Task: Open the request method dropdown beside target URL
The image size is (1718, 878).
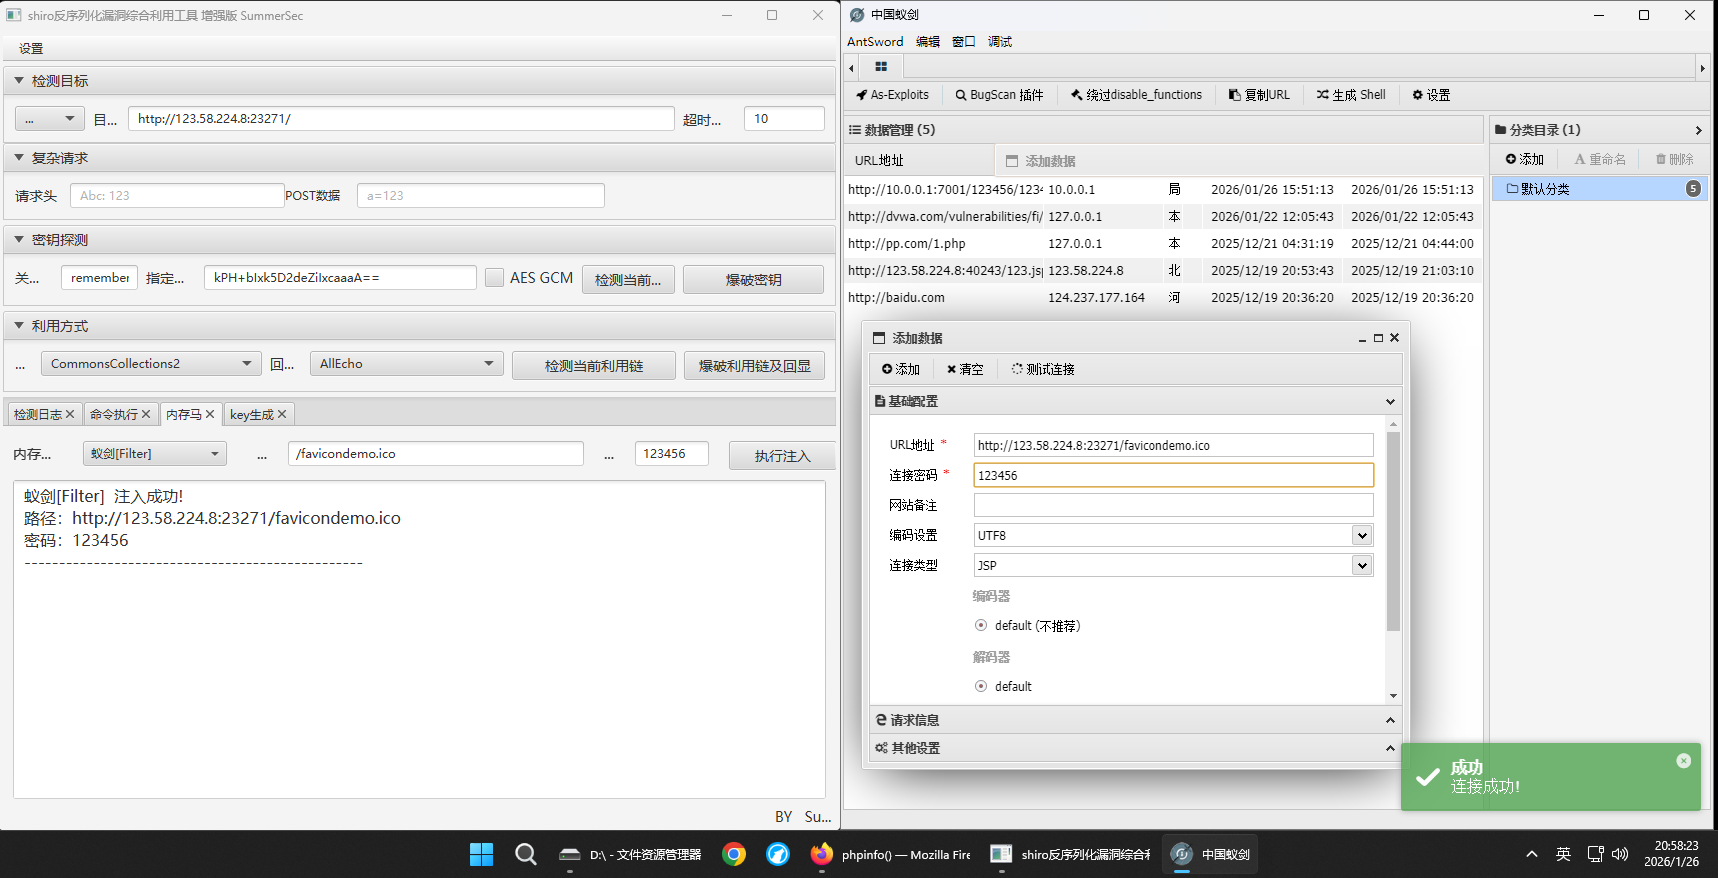Action: click(49, 118)
